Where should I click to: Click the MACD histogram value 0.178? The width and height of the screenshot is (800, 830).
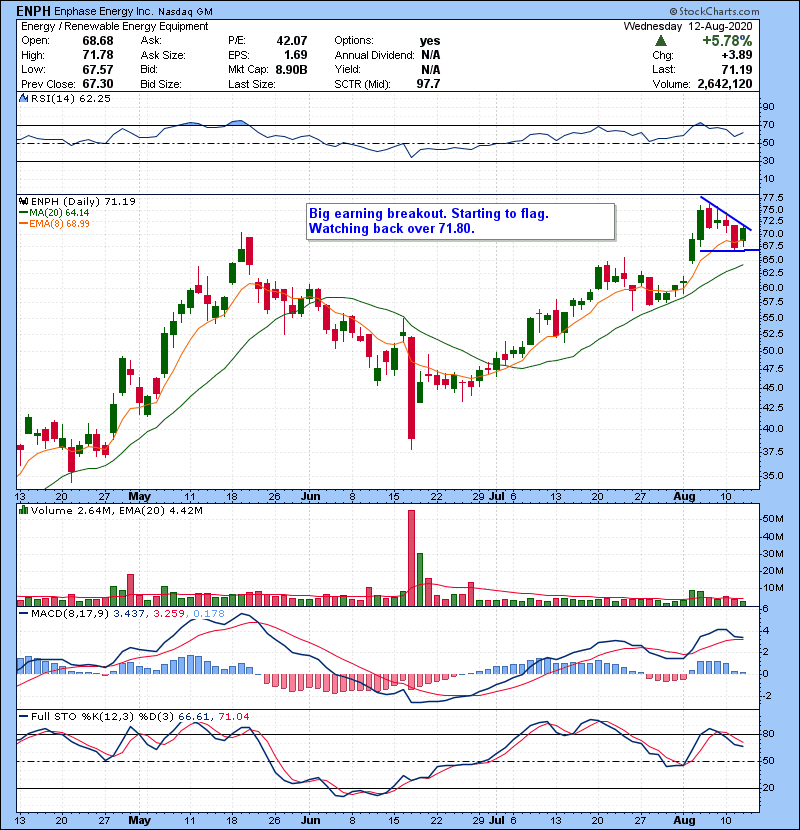(x=209, y=614)
